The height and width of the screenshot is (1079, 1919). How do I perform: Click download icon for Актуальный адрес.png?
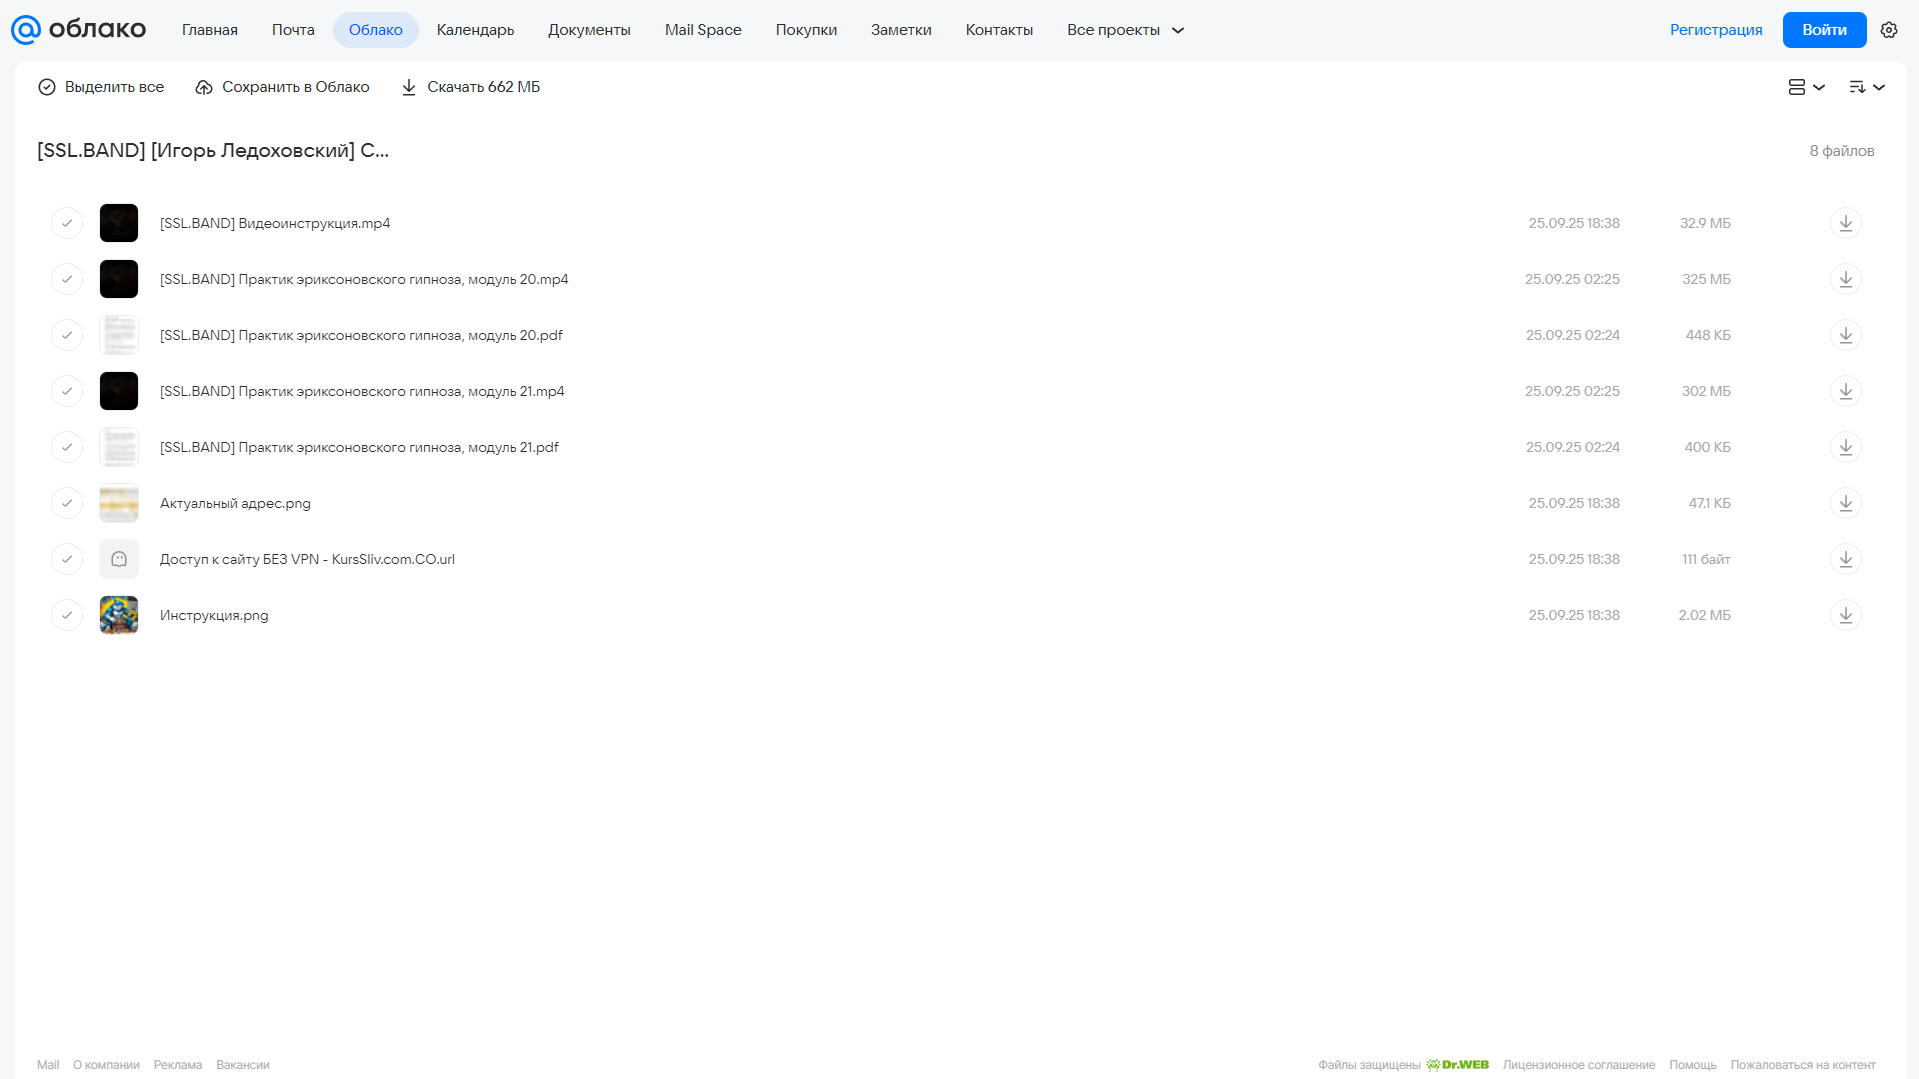[x=1846, y=503]
